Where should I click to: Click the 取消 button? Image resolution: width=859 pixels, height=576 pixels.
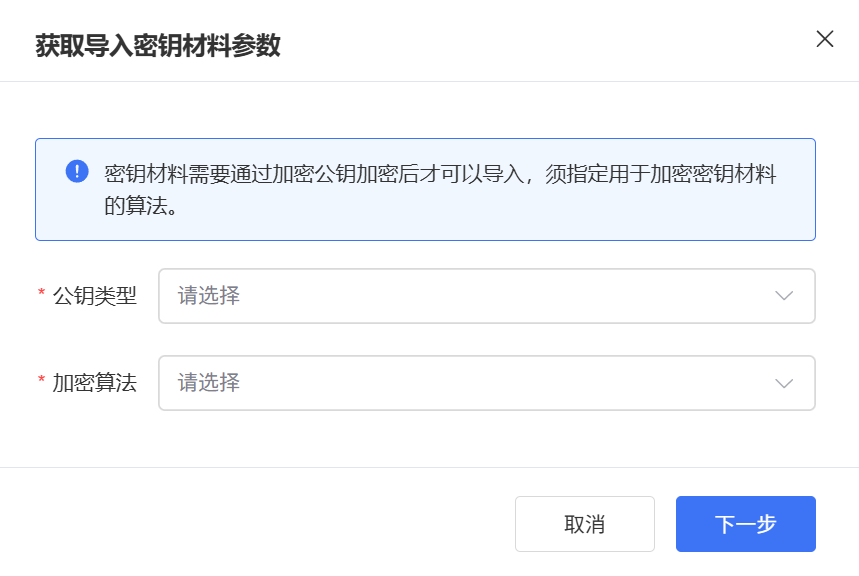pos(585,524)
